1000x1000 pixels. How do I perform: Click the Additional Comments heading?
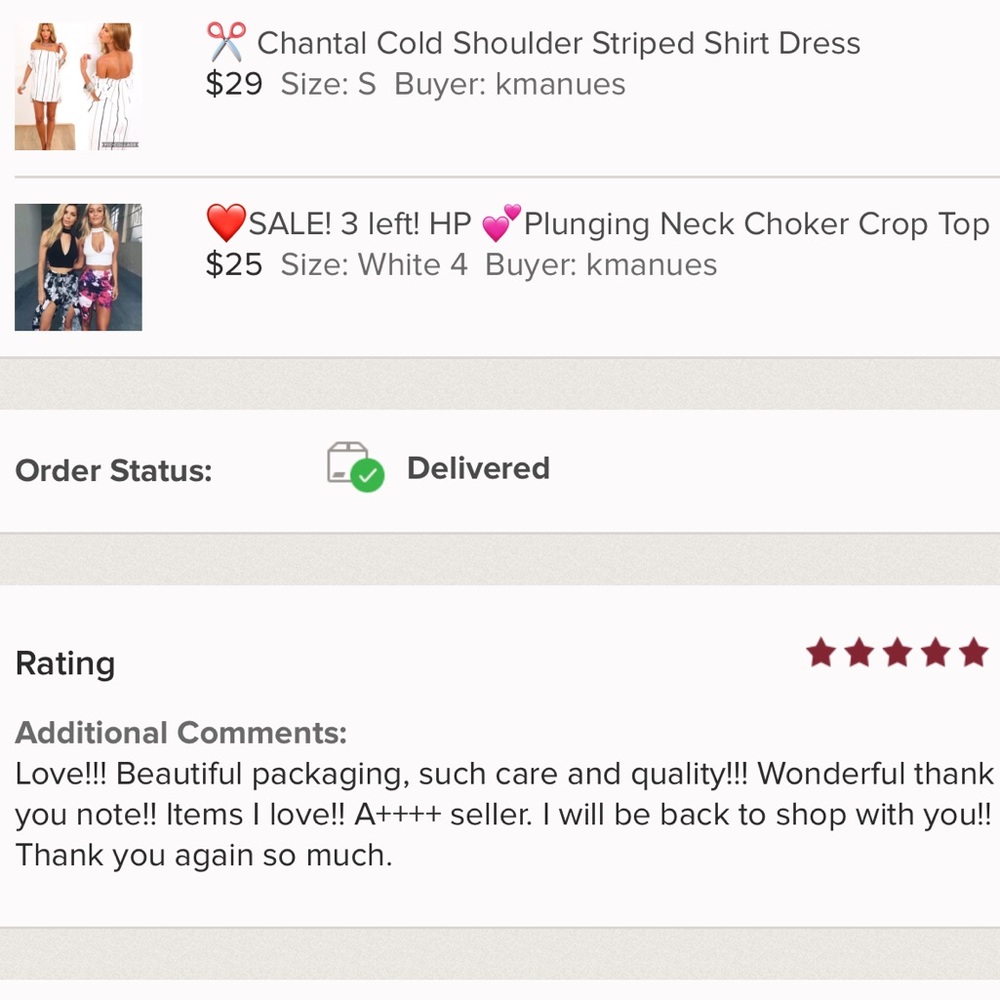pyautogui.click(x=181, y=733)
